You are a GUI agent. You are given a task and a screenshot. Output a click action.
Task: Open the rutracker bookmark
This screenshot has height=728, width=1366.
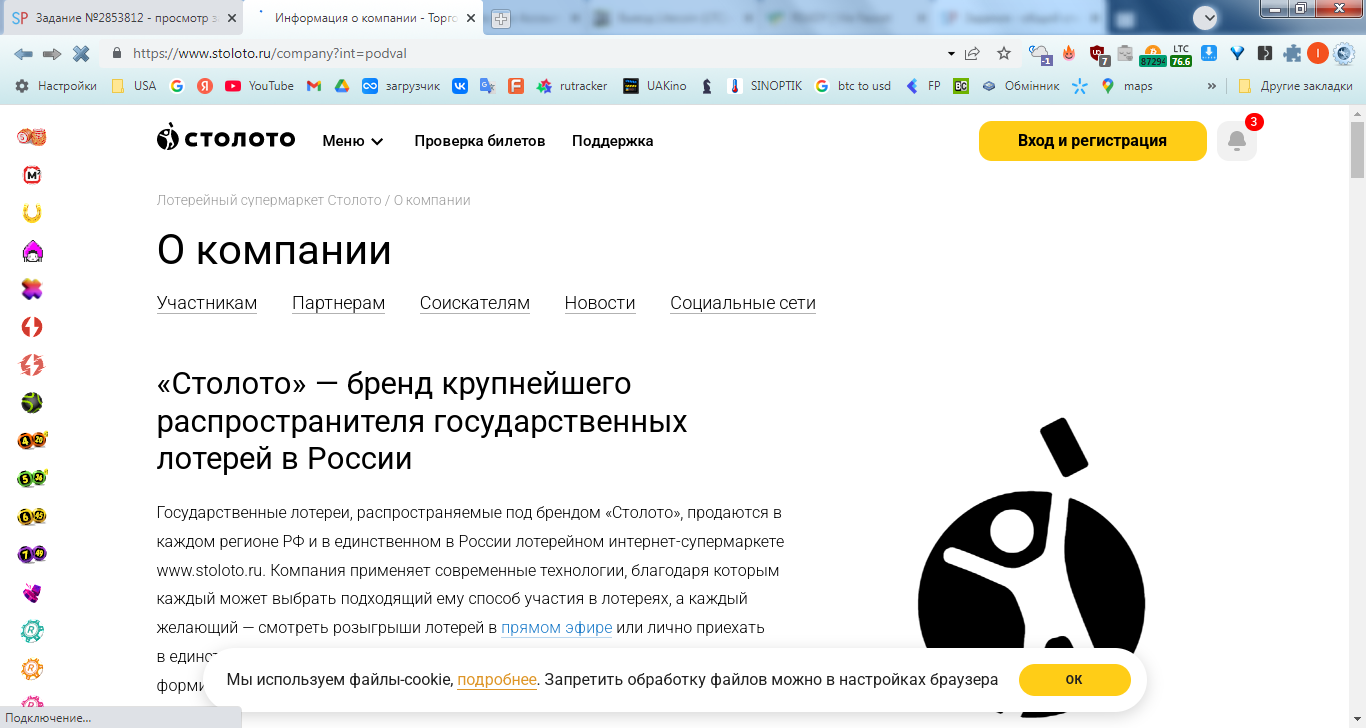572,86
